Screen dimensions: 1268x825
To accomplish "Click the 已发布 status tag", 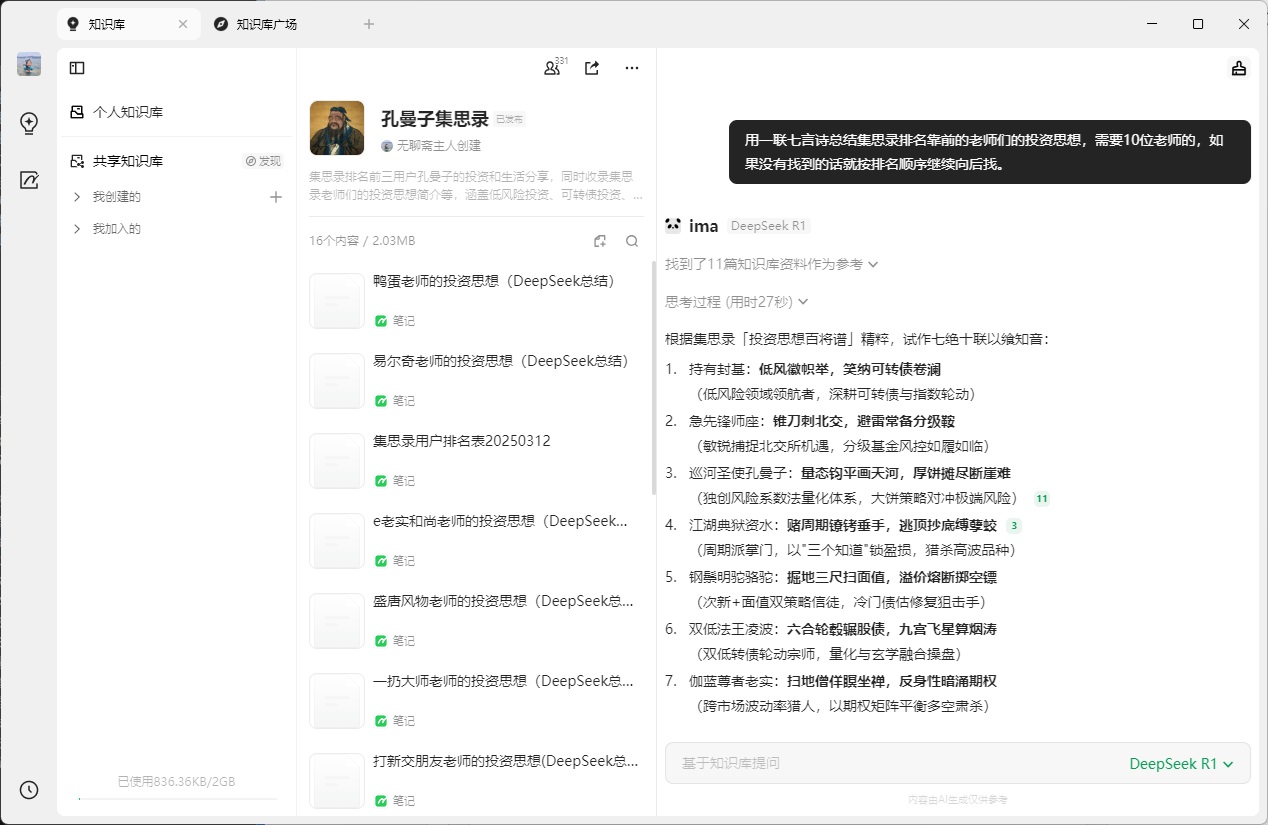I will 510,119.
